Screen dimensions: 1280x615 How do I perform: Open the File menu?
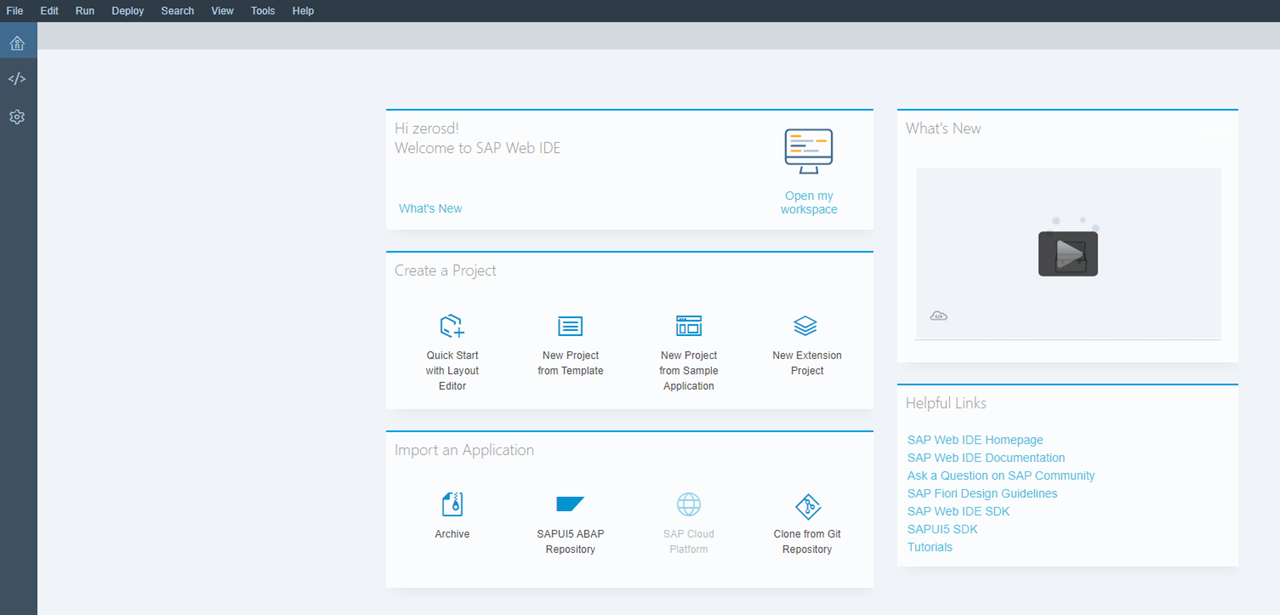coord(15,11)
